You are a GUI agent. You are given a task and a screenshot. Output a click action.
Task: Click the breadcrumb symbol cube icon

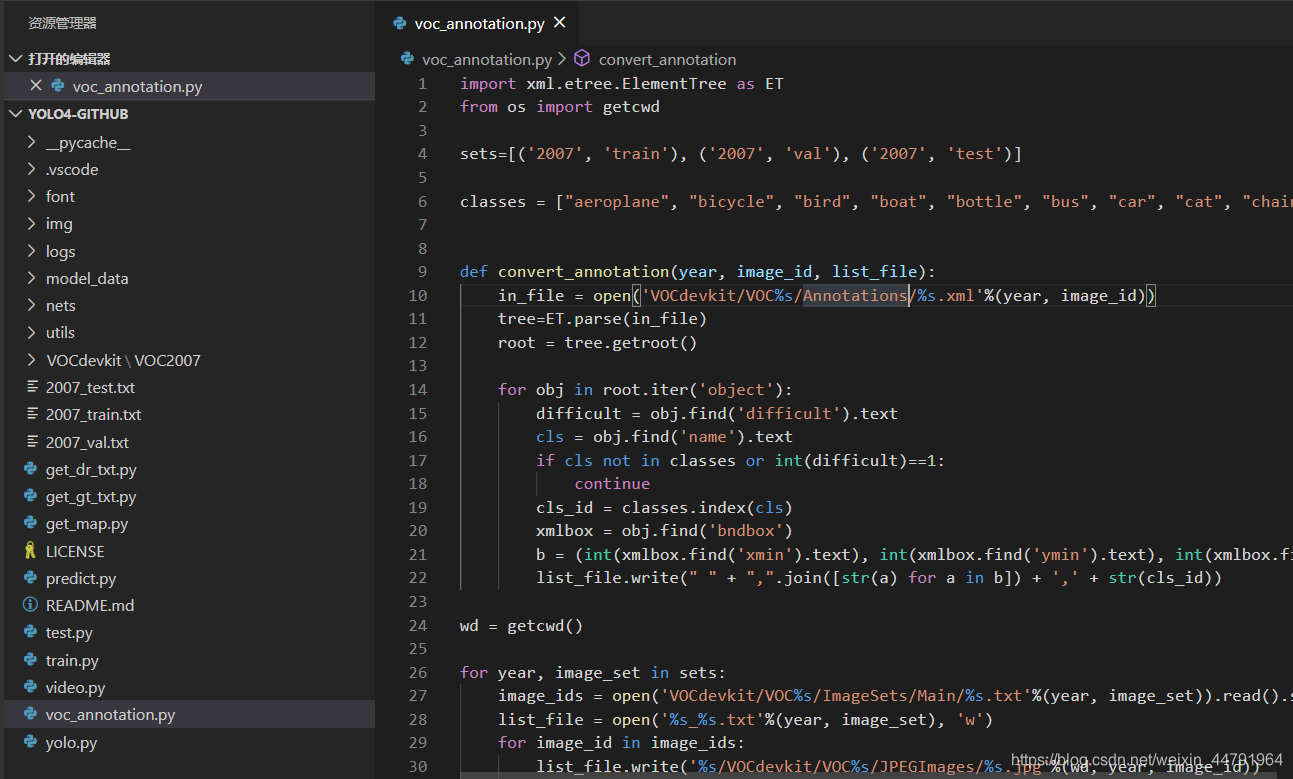[x=582, y=59]
